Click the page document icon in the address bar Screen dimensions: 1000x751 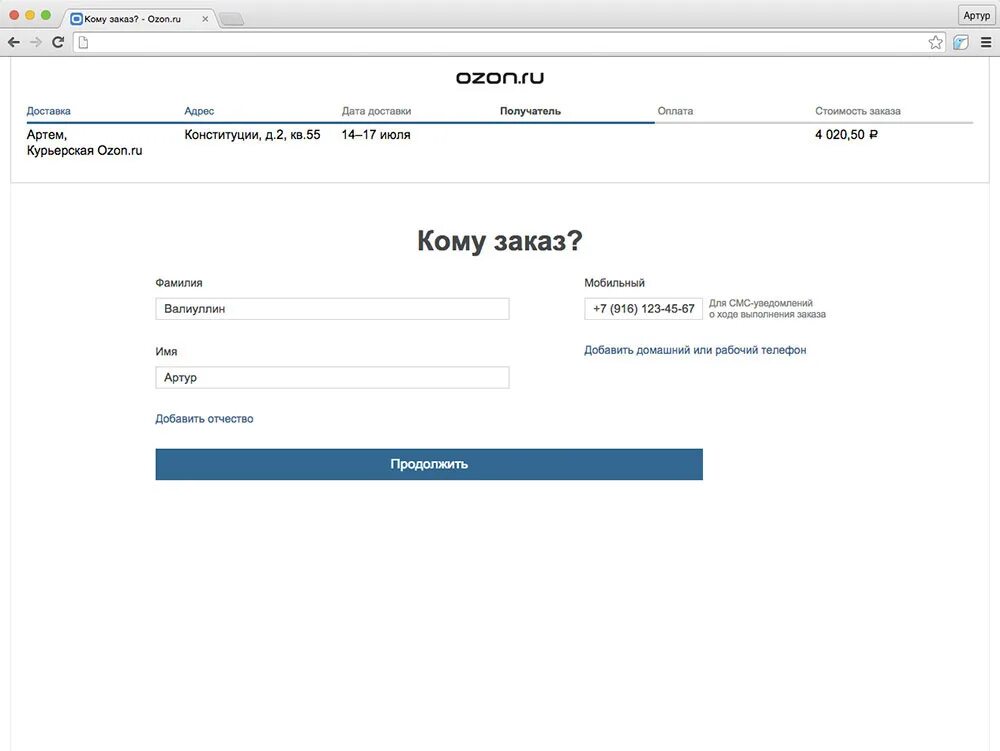(x=86, y=42)
